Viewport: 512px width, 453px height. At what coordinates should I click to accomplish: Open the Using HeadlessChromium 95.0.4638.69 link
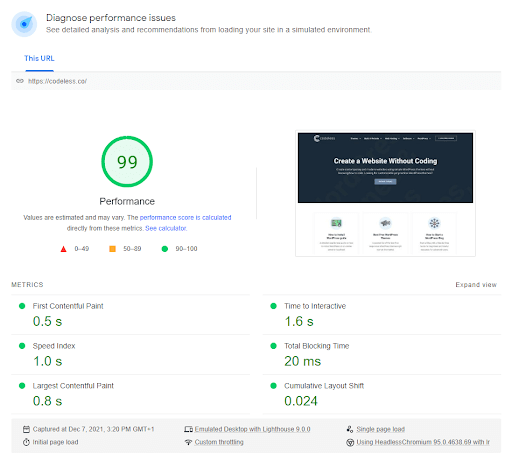pyautogui.click(x=423, y=442)
